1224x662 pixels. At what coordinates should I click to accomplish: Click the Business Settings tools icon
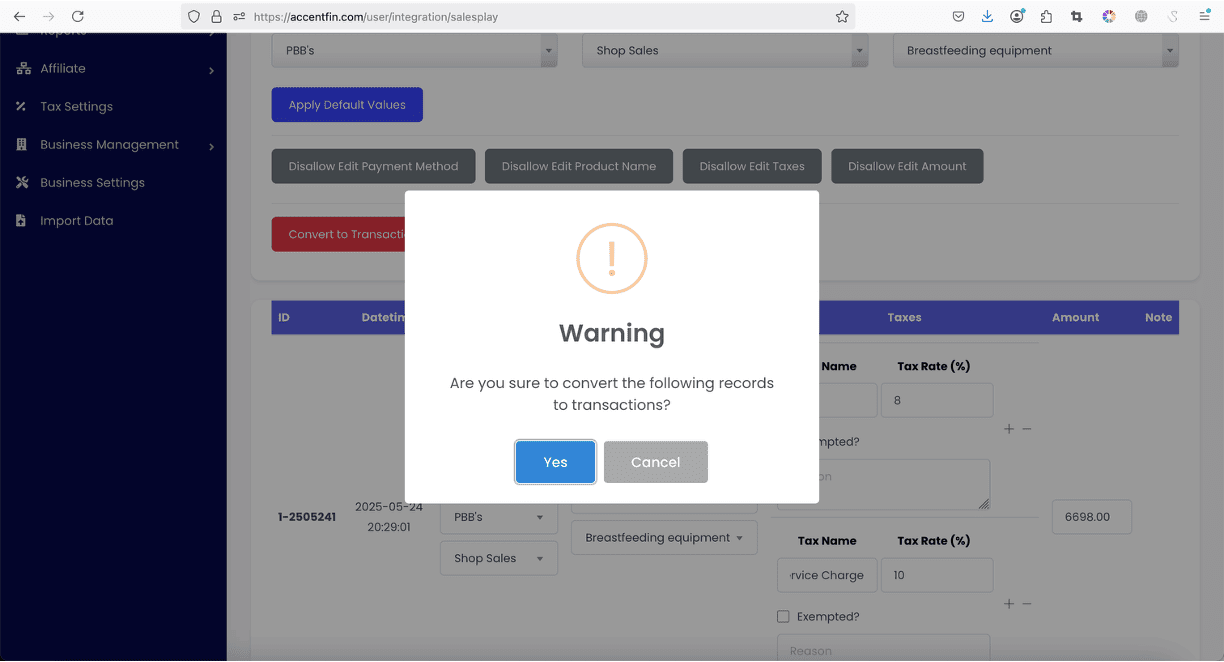tap(21, 183)
